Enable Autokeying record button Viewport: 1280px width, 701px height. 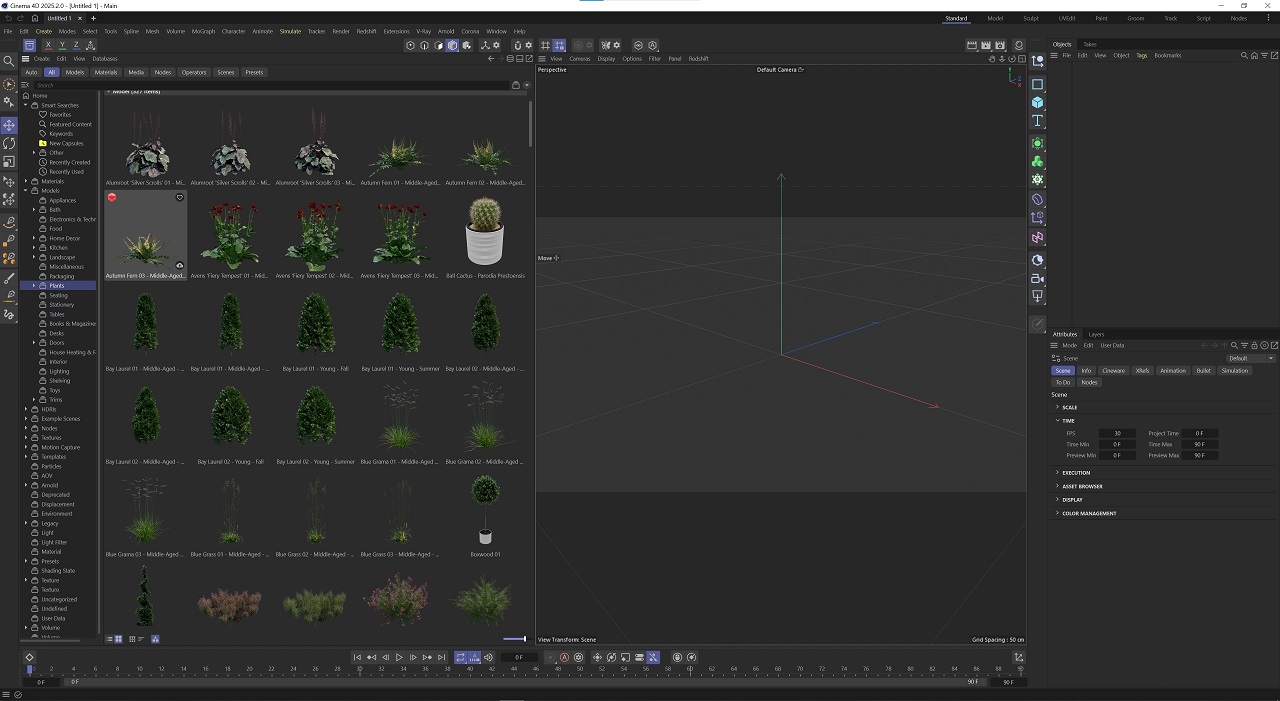[x=564, y=657]
